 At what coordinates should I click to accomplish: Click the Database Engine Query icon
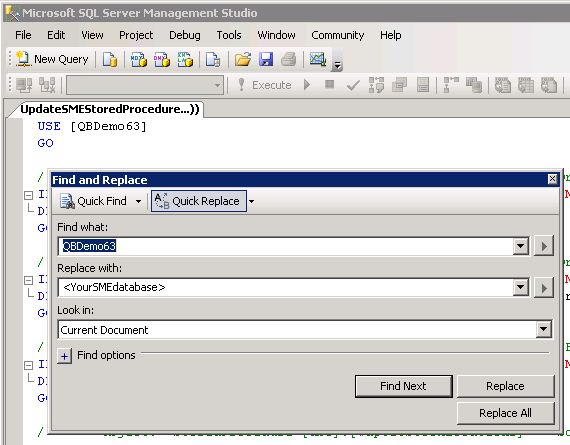109,59
